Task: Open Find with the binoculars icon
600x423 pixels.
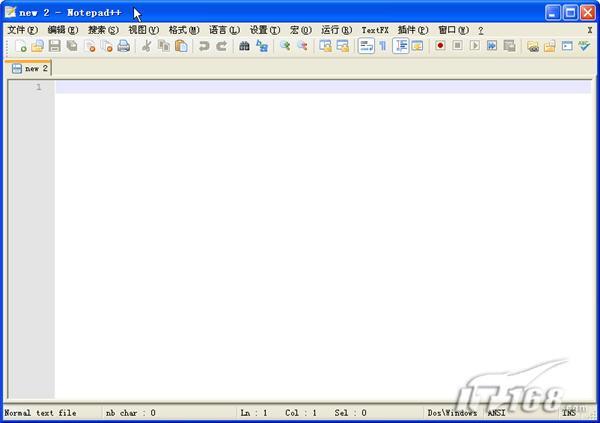Action: point(244,46)
